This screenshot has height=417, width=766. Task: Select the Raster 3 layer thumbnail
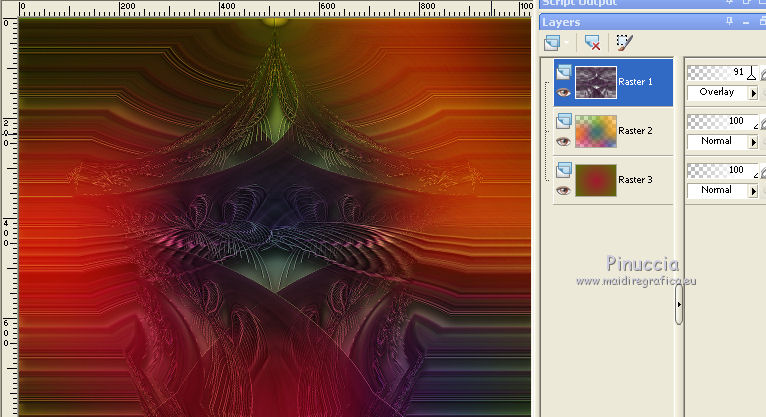596,180
